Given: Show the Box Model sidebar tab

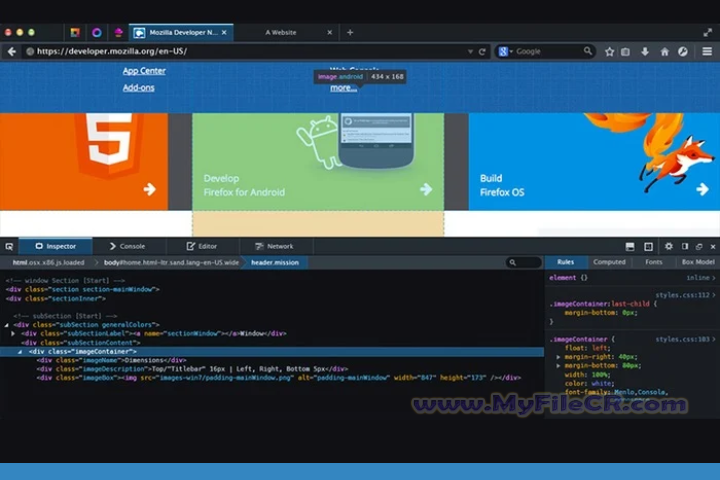Looking at the screenshot, I should pyautogui.click(x=698, y=262).
